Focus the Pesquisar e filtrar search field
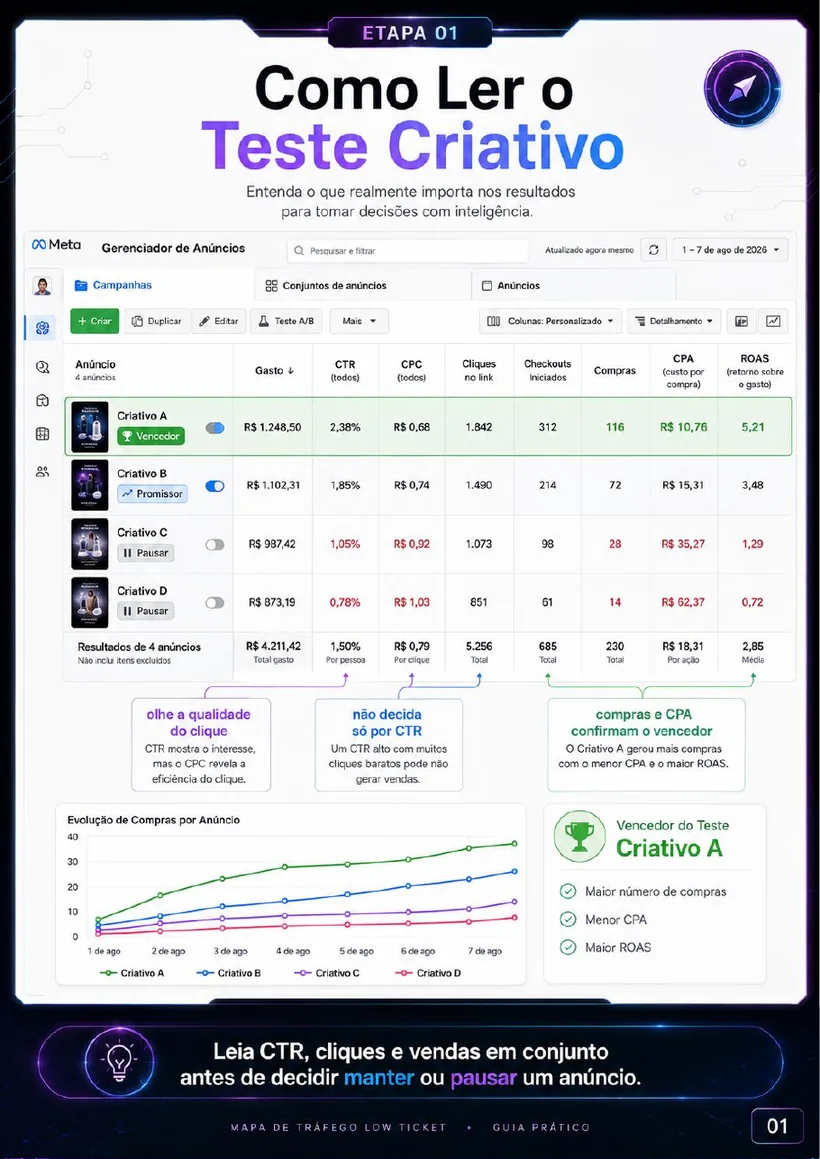The height and width of the screenshot is (1159, 820). [x=408, y=251]
